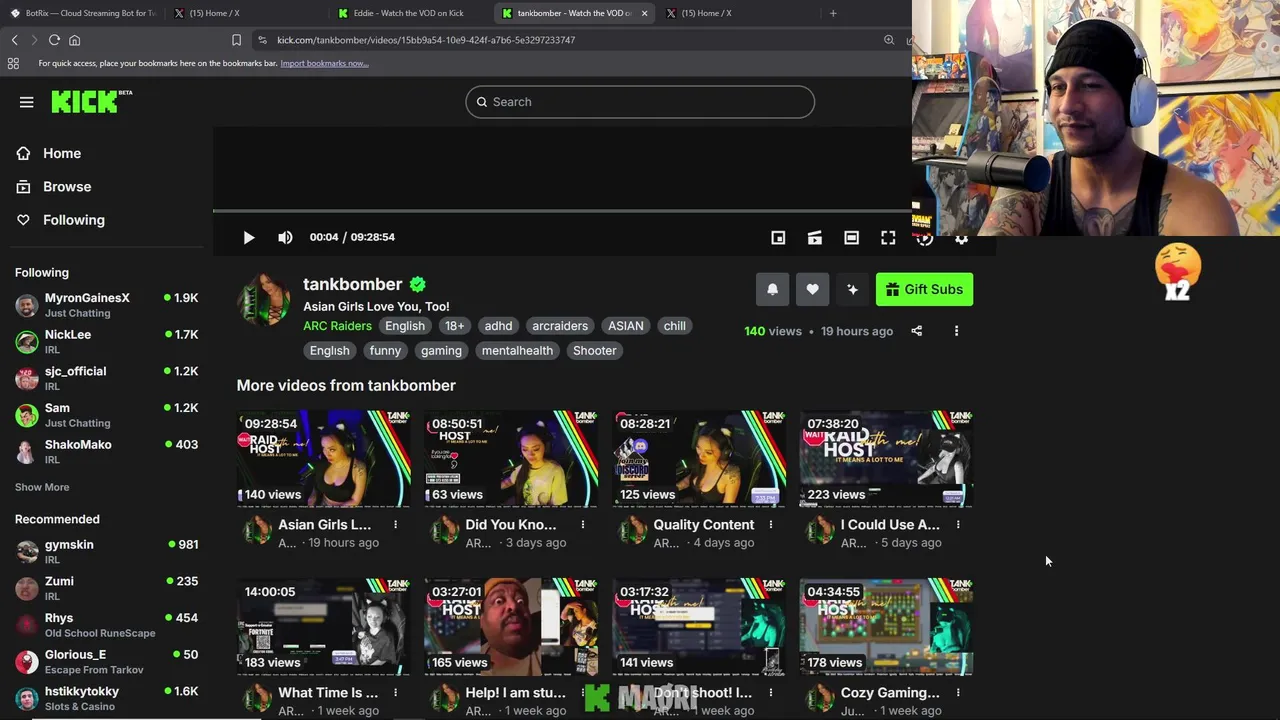
Task: Click the cast/stream mode icon in player
Action: tap(815, 237)
